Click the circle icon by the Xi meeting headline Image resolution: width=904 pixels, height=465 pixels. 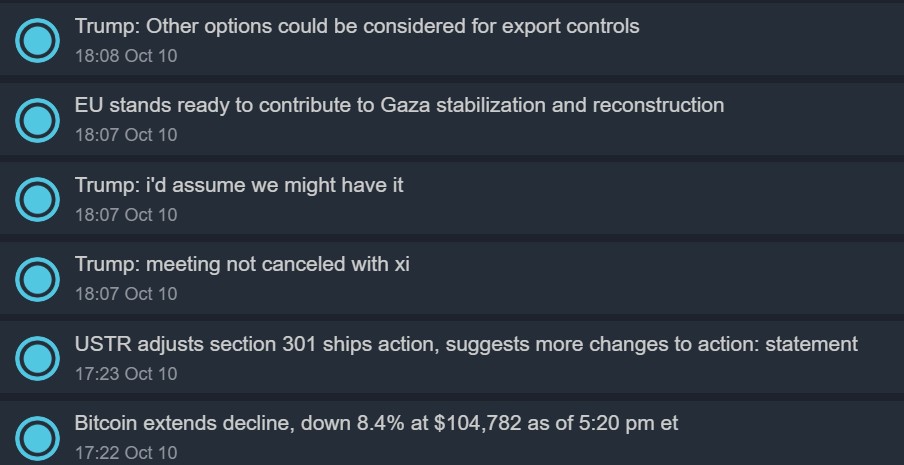(x=38, y=279)
